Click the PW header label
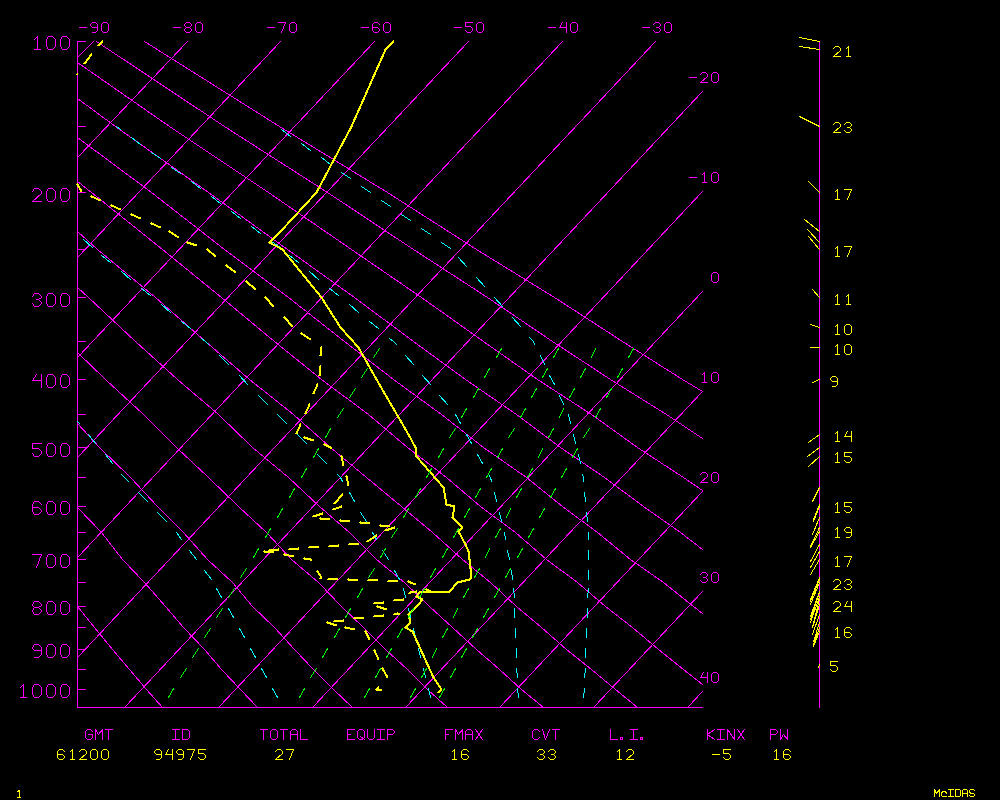 pos(778,735)
